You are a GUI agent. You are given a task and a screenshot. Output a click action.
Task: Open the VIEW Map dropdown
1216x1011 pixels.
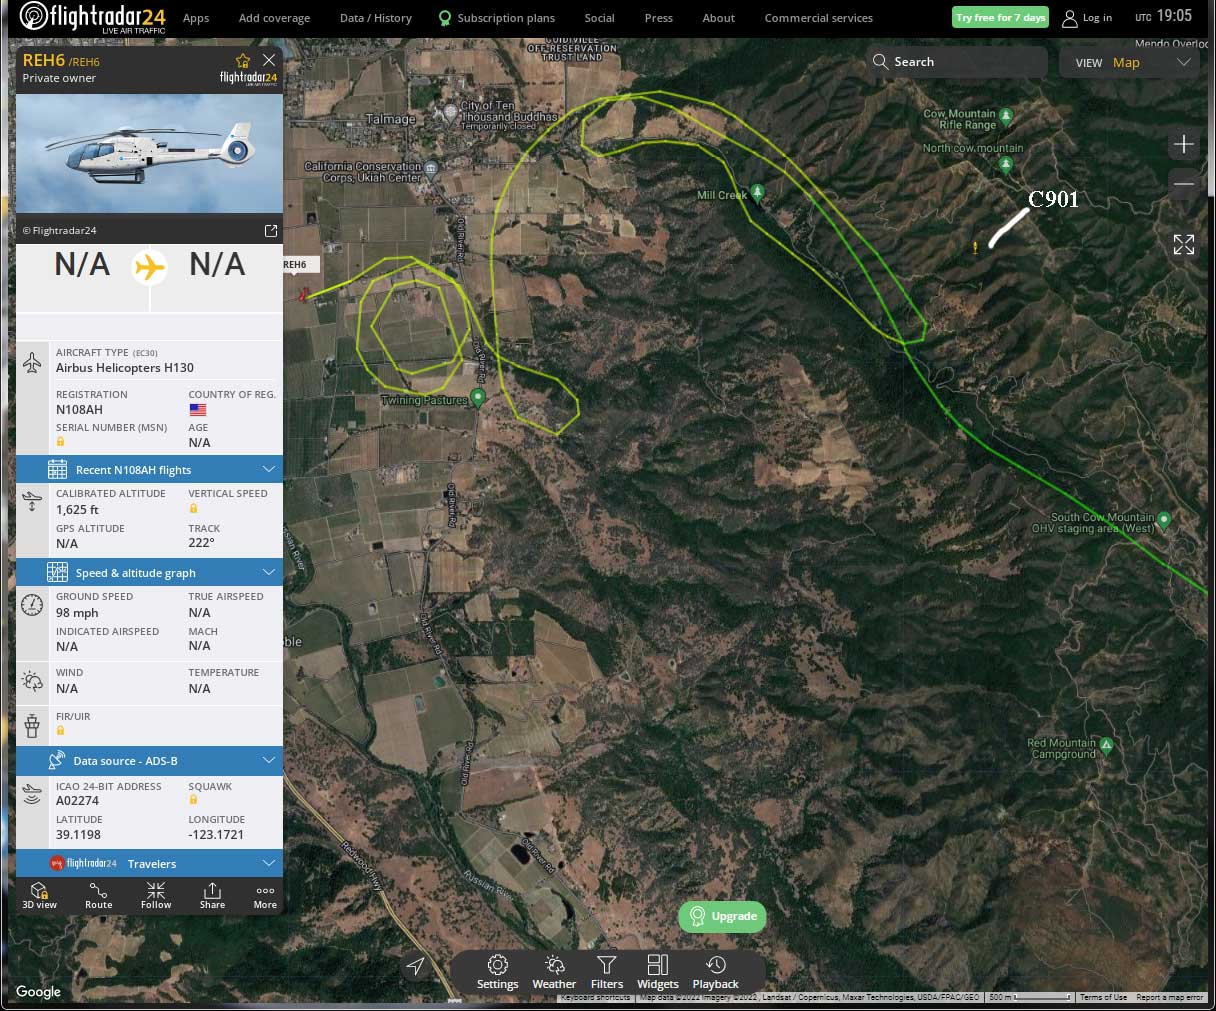pyautogui.click(x=1129, y=62)
